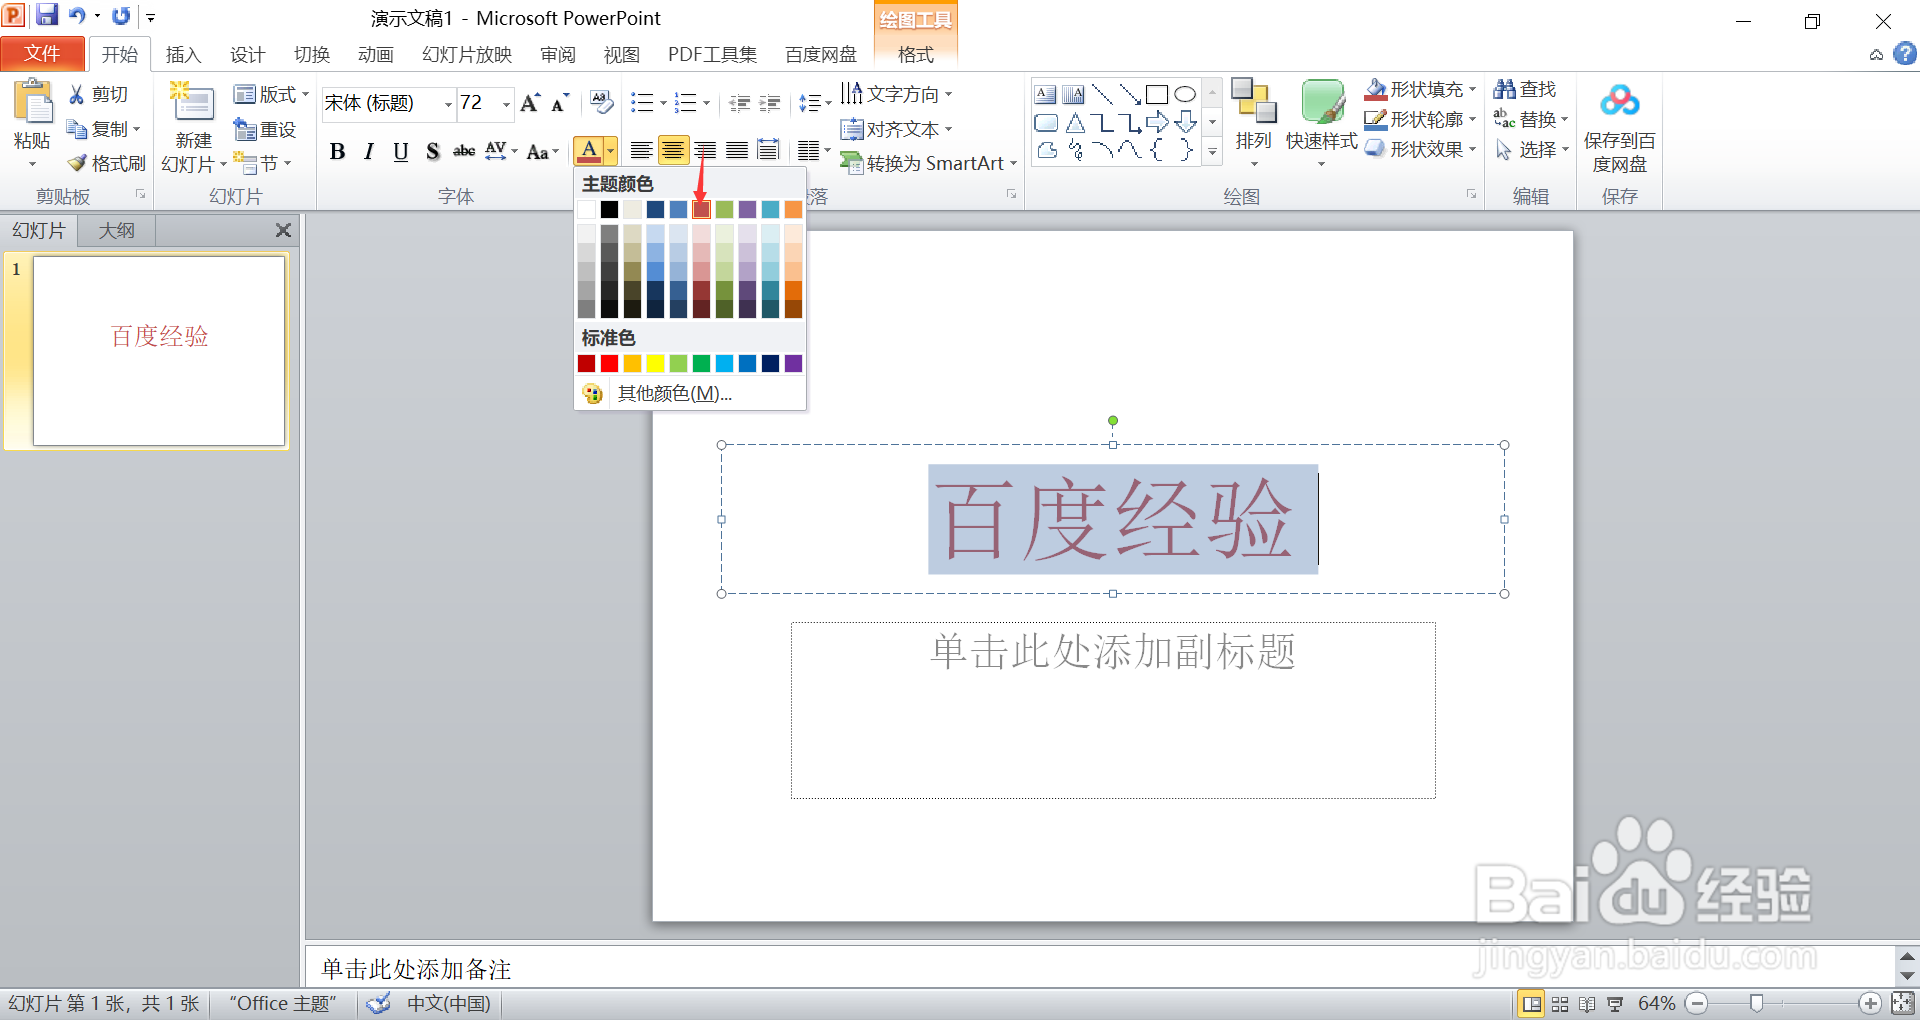This screenshot has height=1020, width=1920.
Task: Toggle Bold formatting
Action: click(337, 152)
